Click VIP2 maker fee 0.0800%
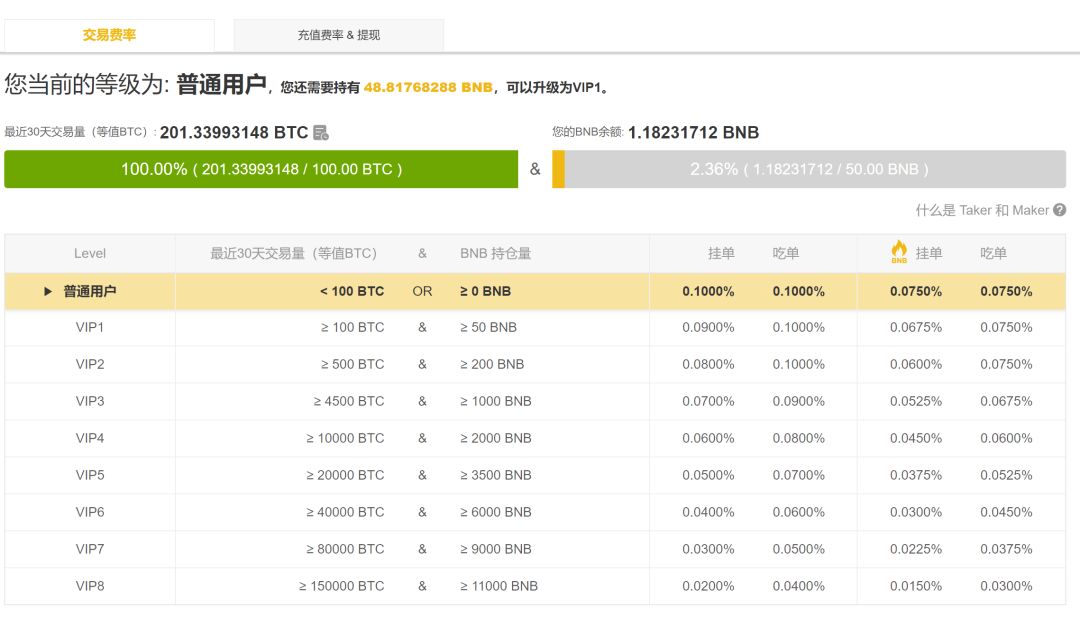Image resolution: width=1080 pixels, height=628 pixels. (708, 364)
